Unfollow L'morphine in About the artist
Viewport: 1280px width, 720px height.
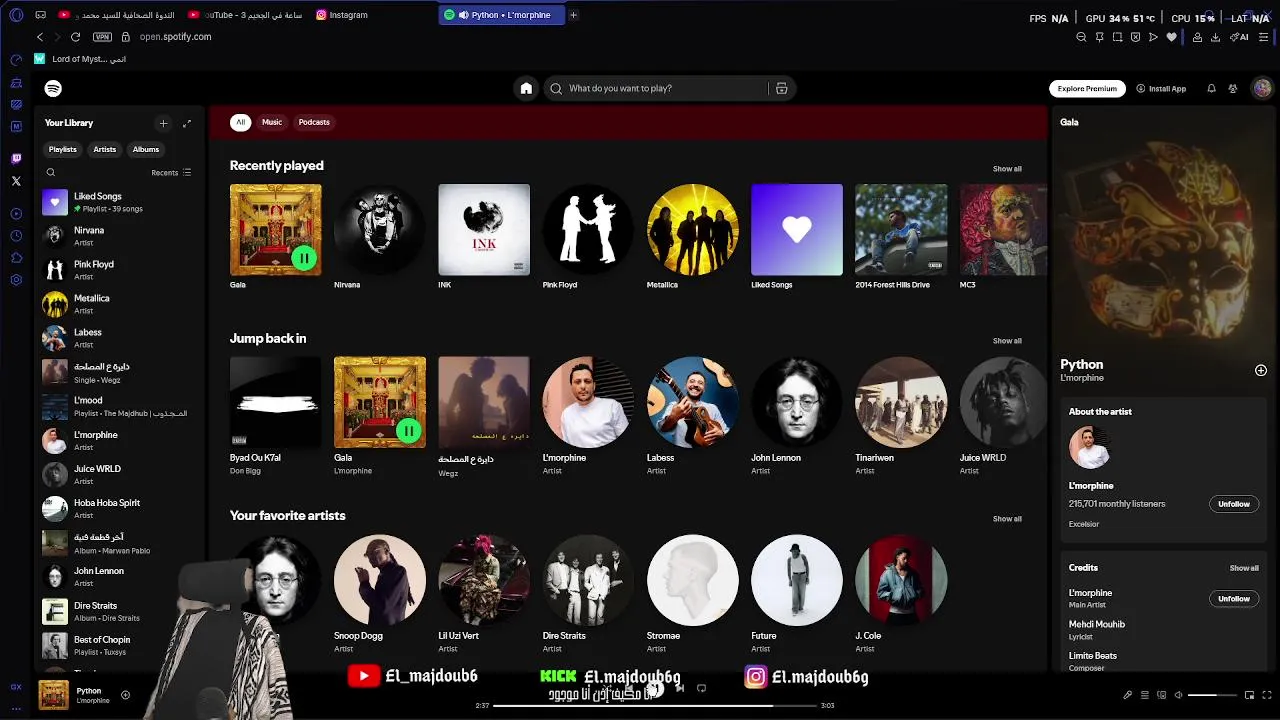coord(1233,504)
